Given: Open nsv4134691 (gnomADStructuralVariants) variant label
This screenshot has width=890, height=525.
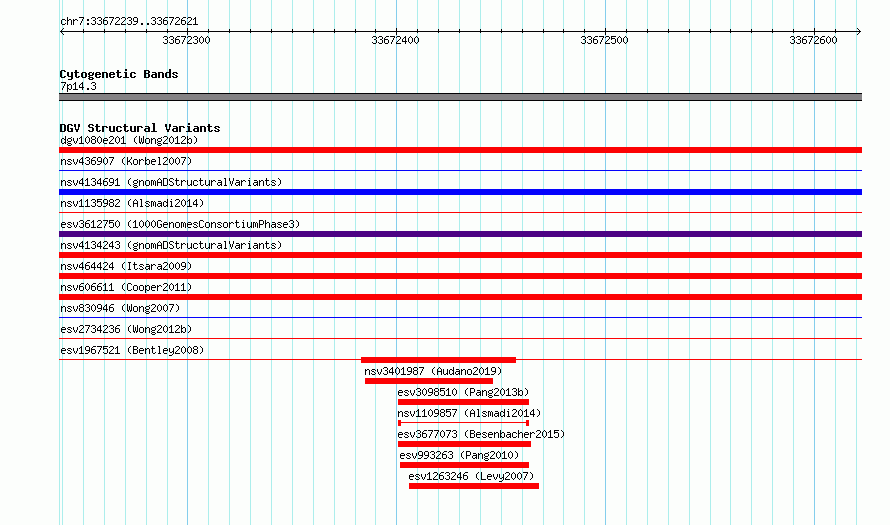Looking at the screenshot, I should coord(171,182).
